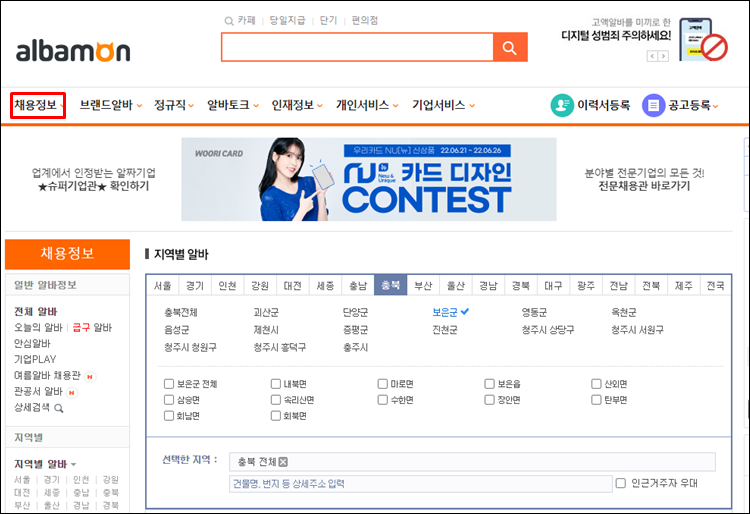Check the 회남면 checkbox
This screenshot has height=514, width=750.
pos(169,416)
